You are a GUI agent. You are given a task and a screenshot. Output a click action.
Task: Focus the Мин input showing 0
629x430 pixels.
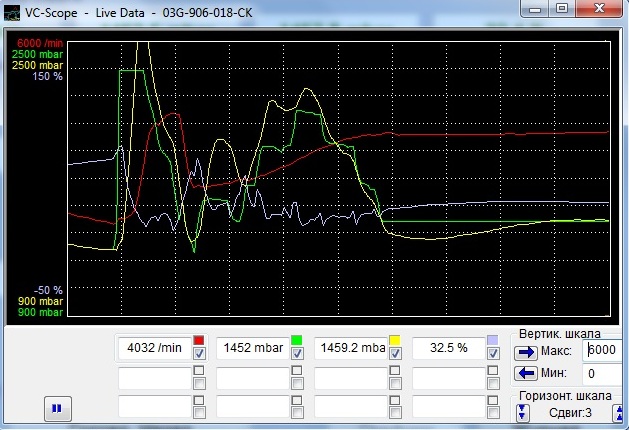tap(603, 373)
